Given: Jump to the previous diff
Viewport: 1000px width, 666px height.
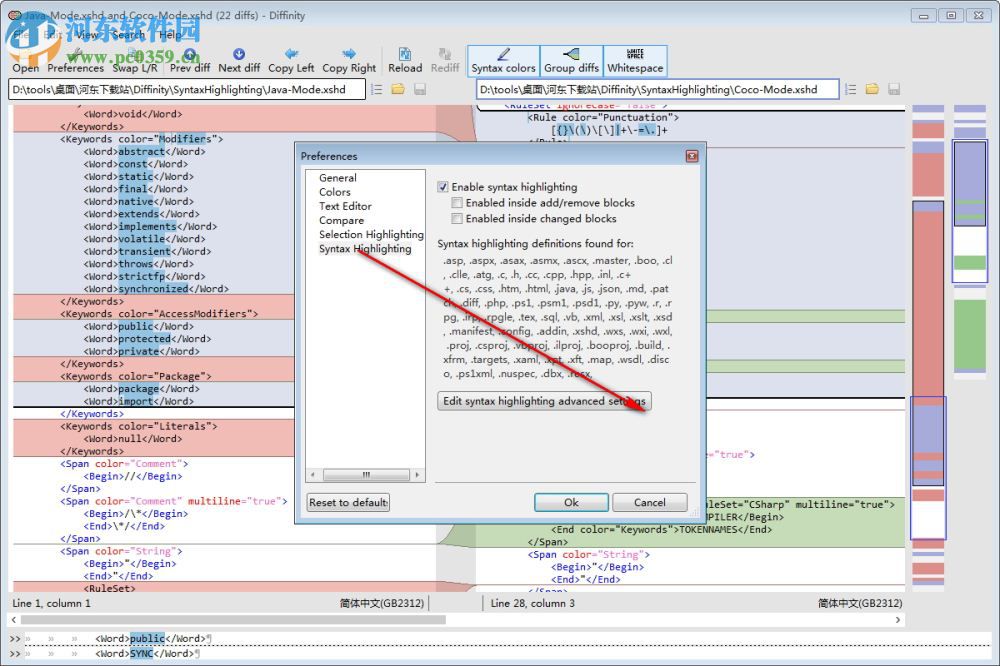Looking at the screenshot, I should [x=190, y=61].
